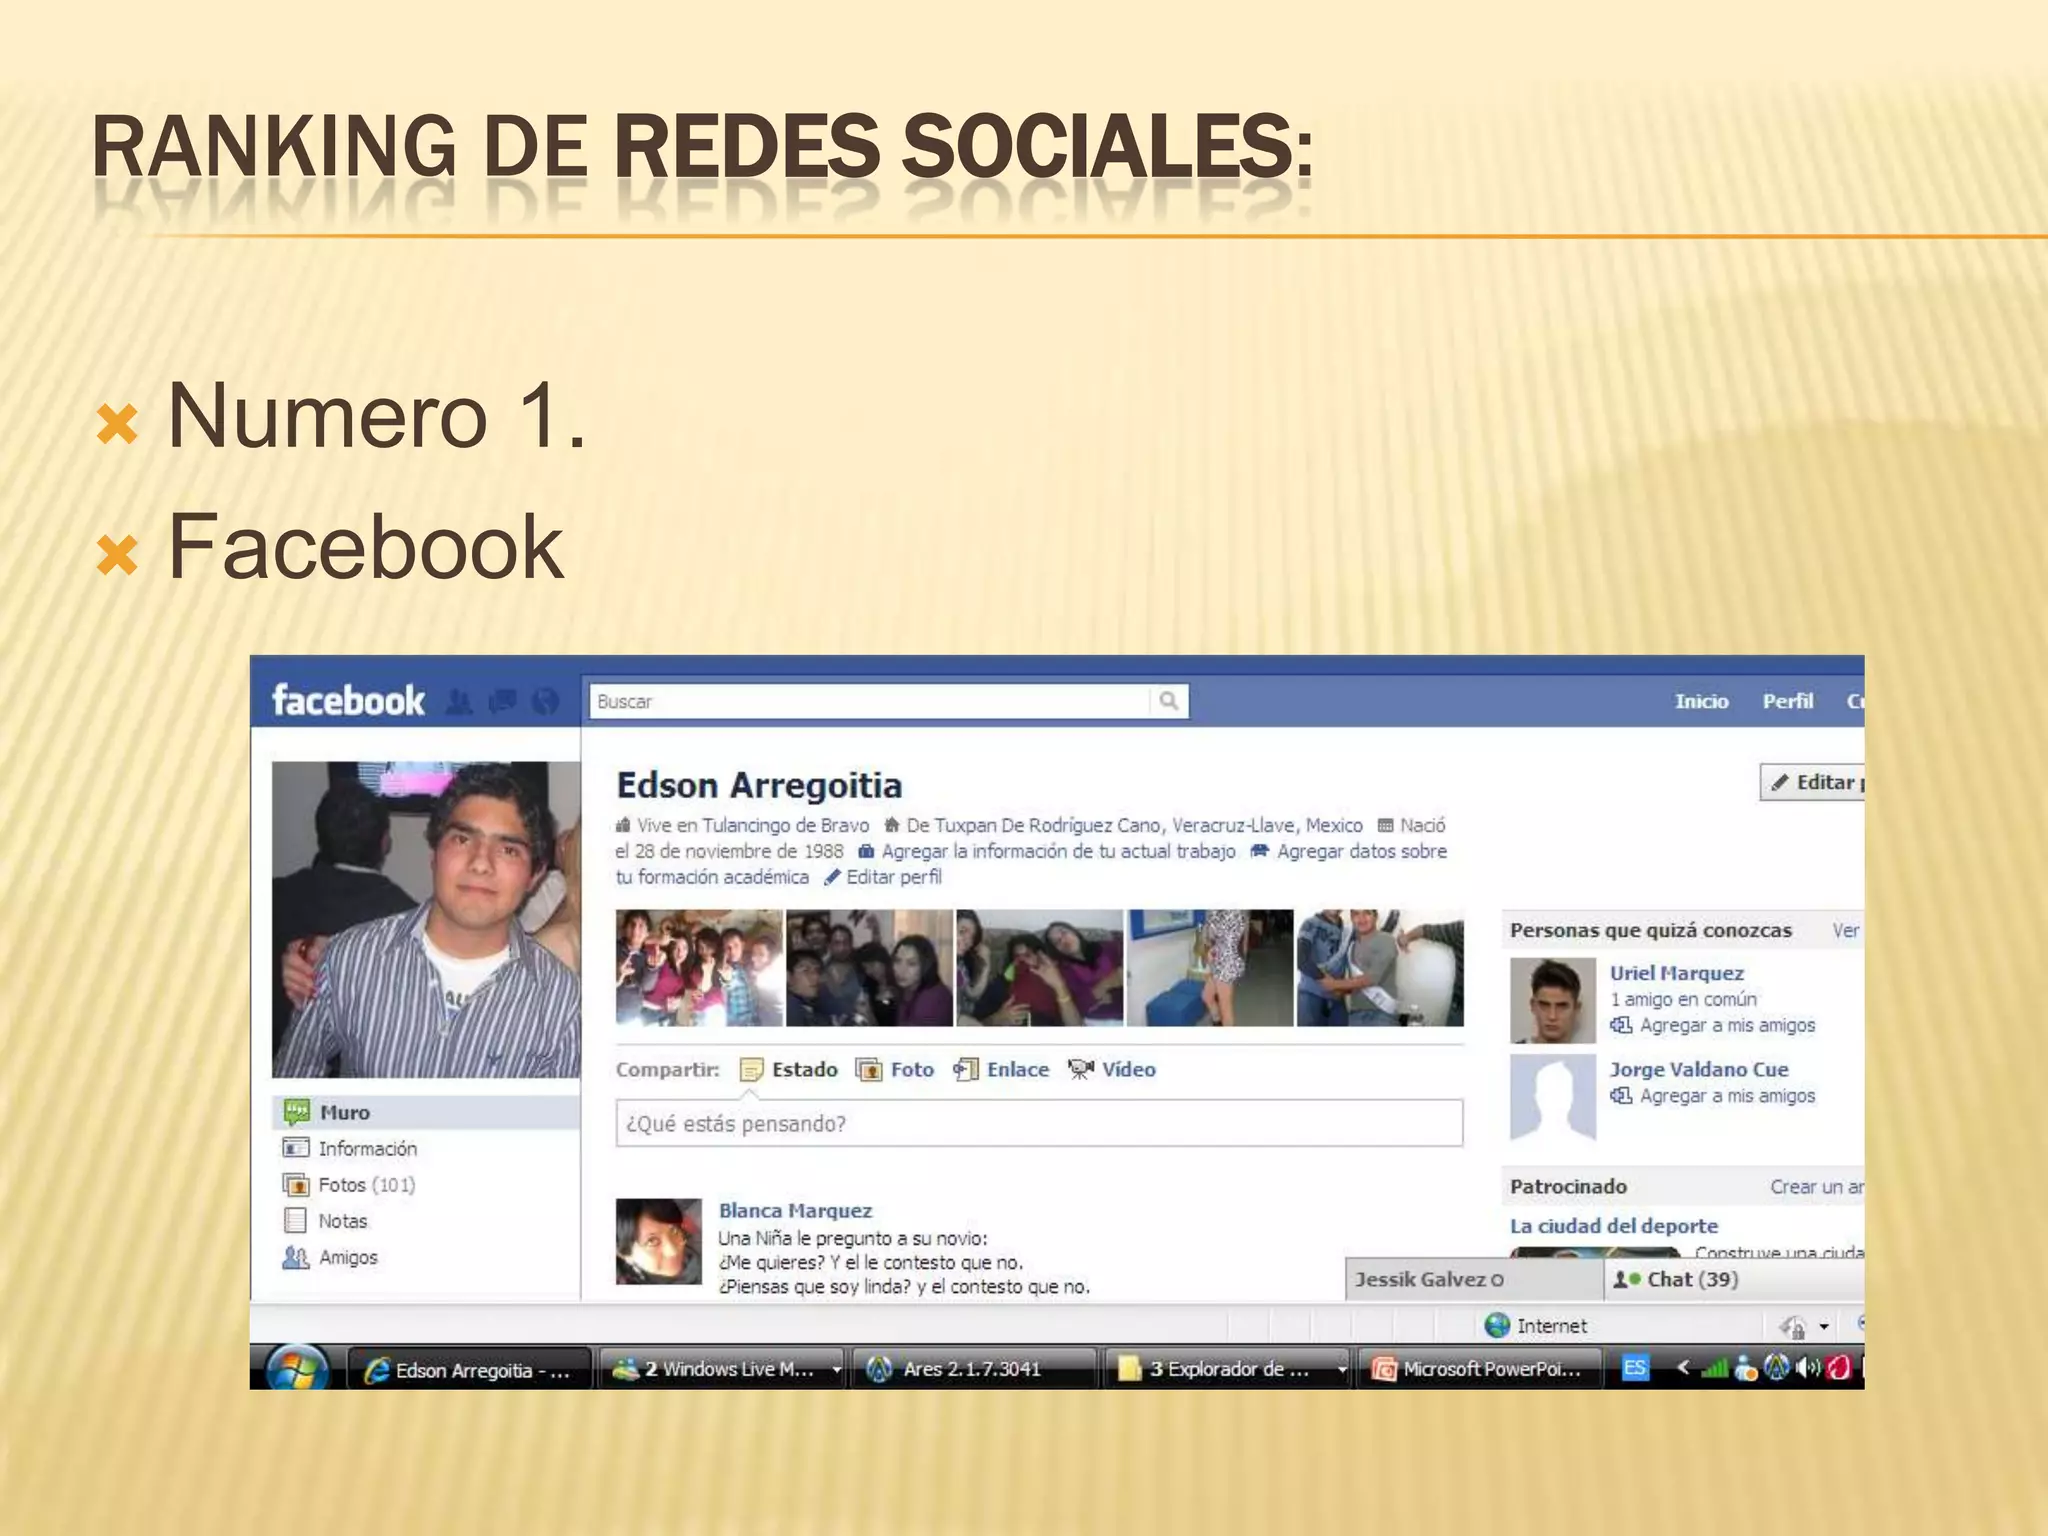The width and height of the screenshot is (2048, 1536).
Task: Click Blanca Marquez avatar thumbnail
Action: 659,1241
